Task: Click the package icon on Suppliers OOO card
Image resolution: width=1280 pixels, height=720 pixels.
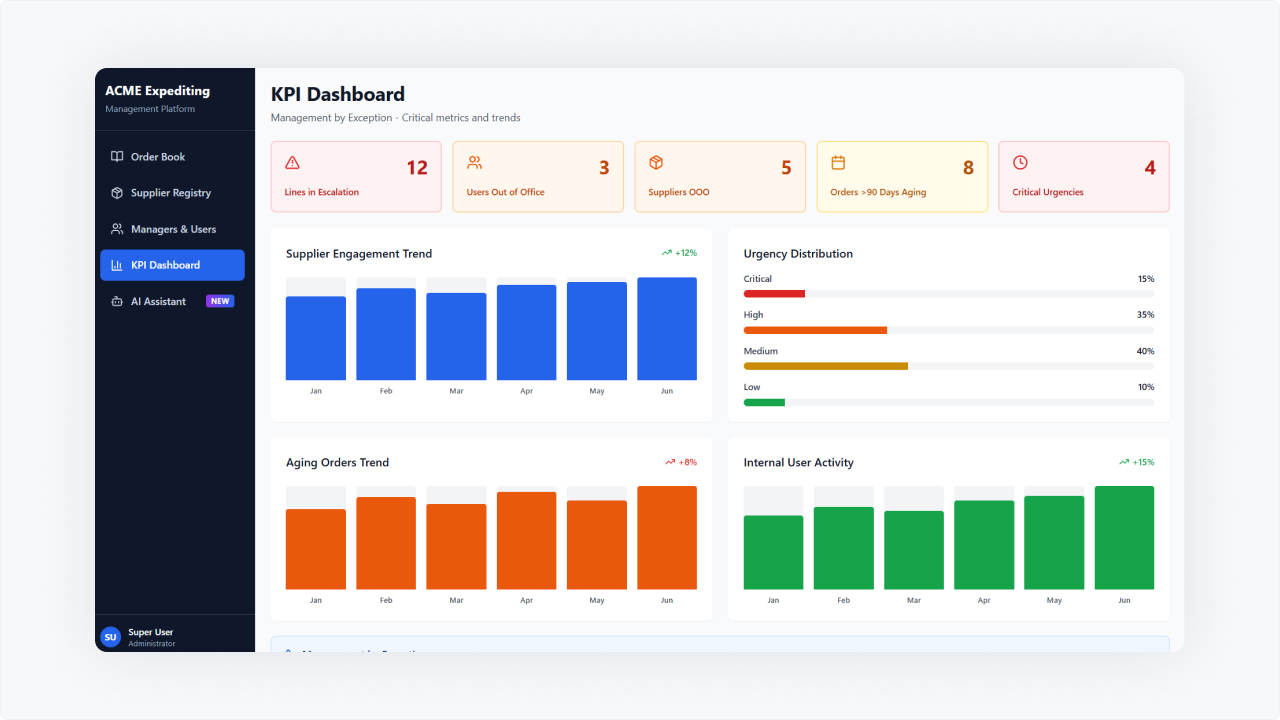Action: click(x=656, y=163)
